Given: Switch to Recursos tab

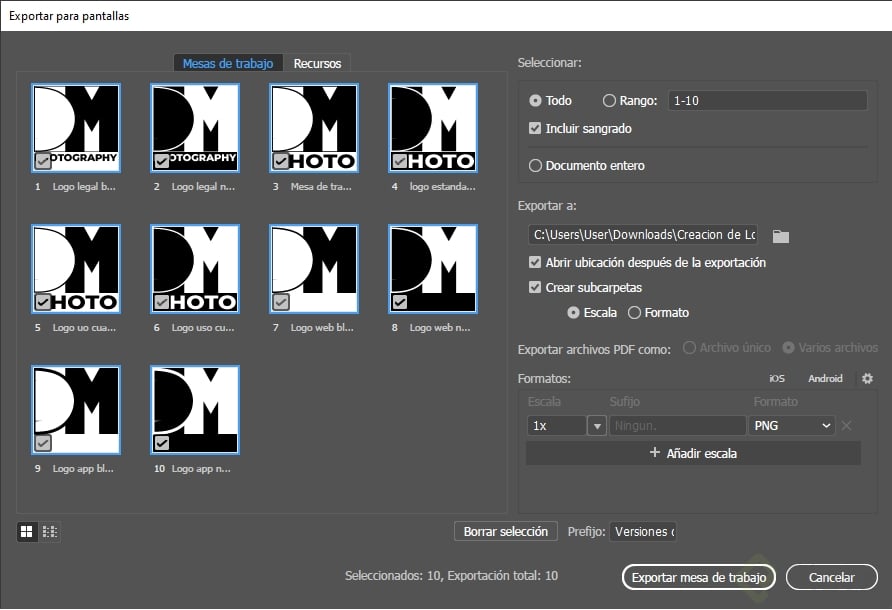Looking at the screenshot, I should coord(317,63).
